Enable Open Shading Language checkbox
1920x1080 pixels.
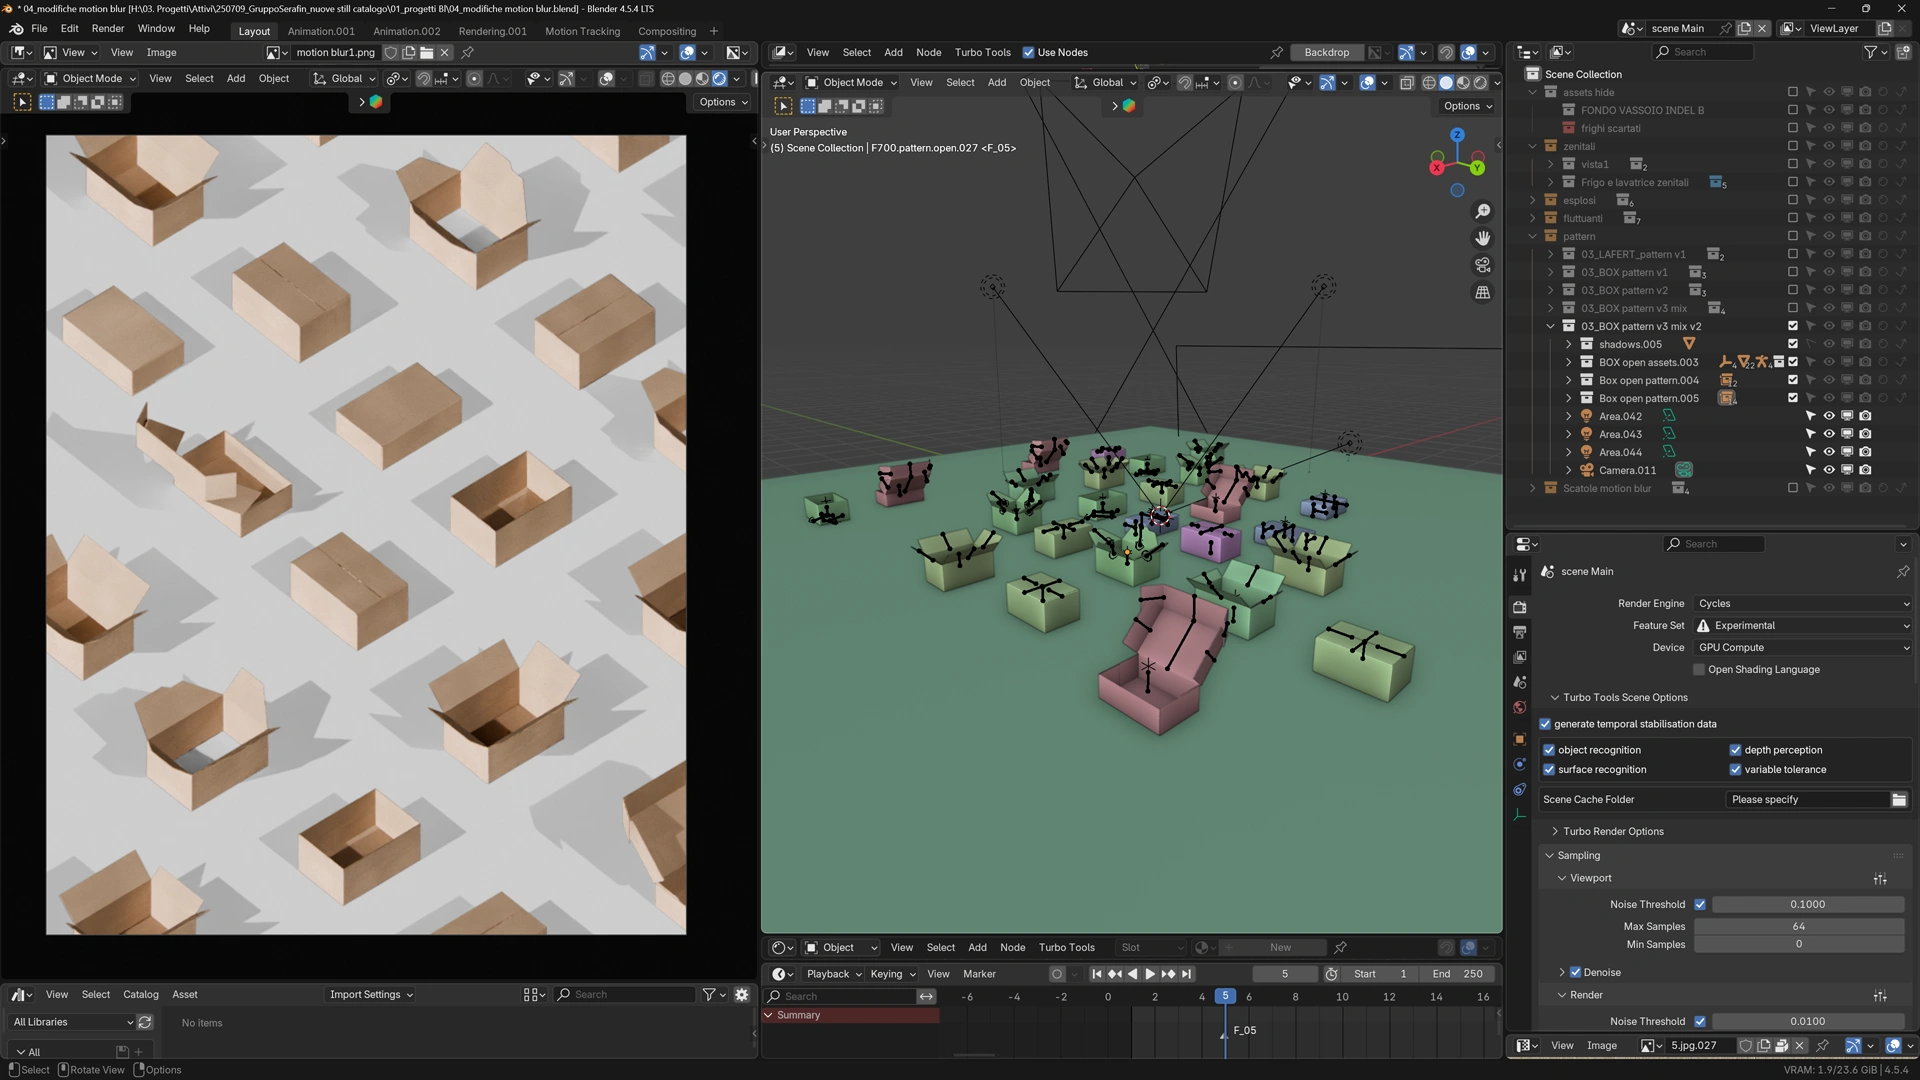coord(1699,669)
